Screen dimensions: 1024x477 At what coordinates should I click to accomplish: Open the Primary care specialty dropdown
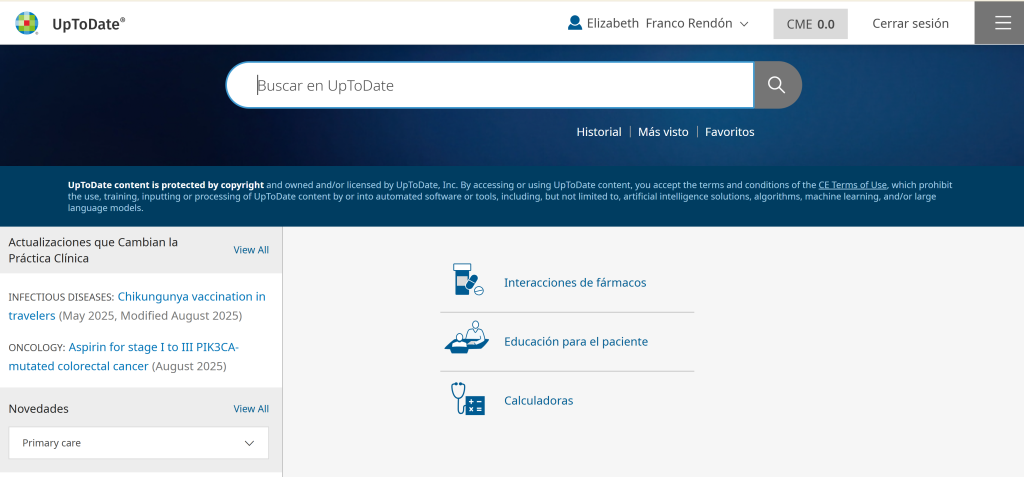coord(138,443)
